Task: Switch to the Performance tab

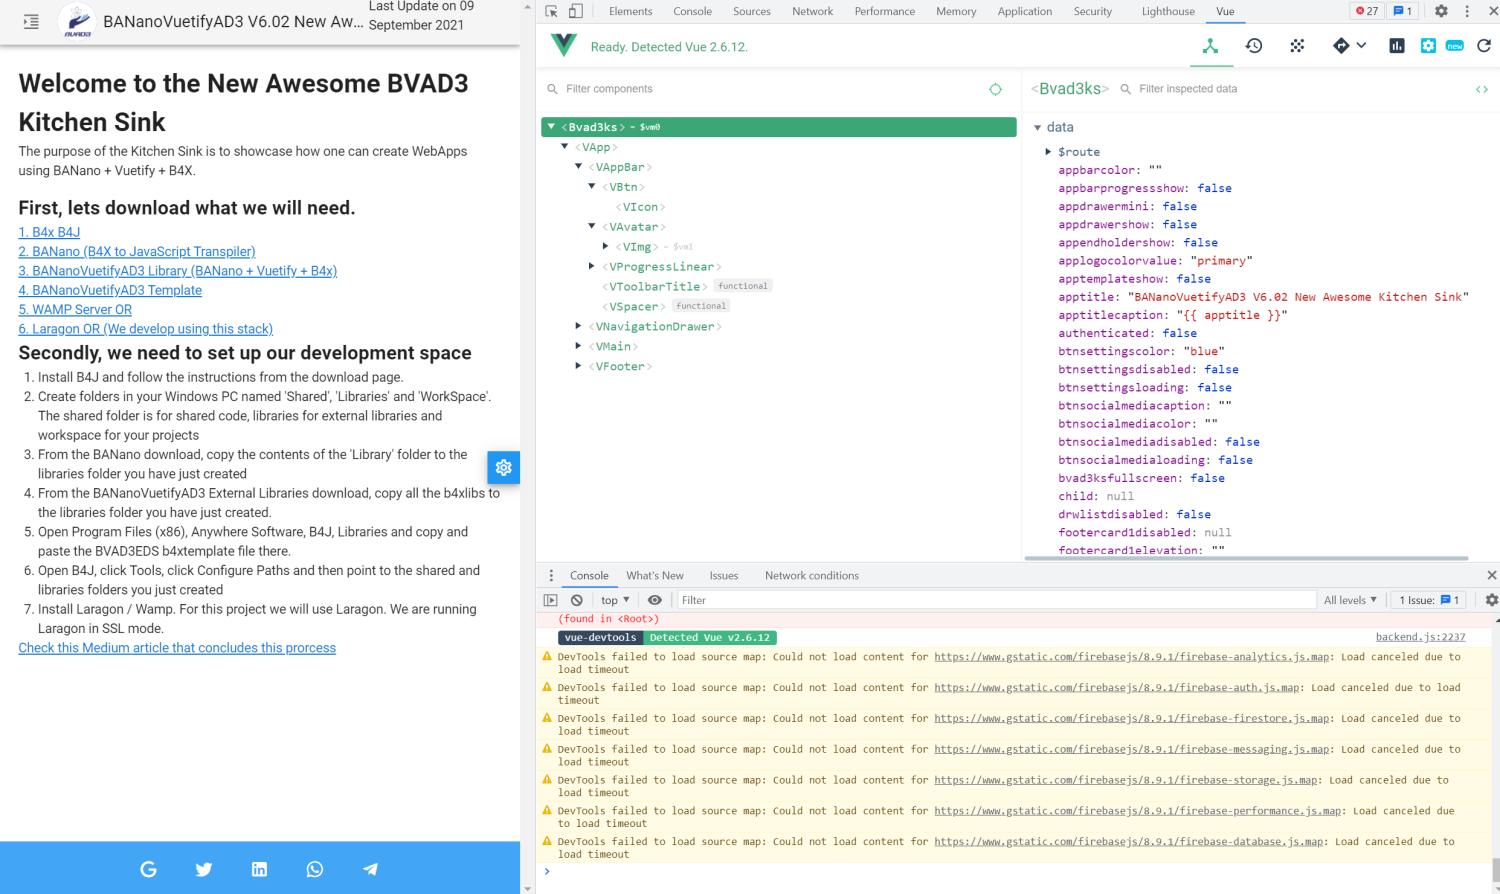Action: 885,11
